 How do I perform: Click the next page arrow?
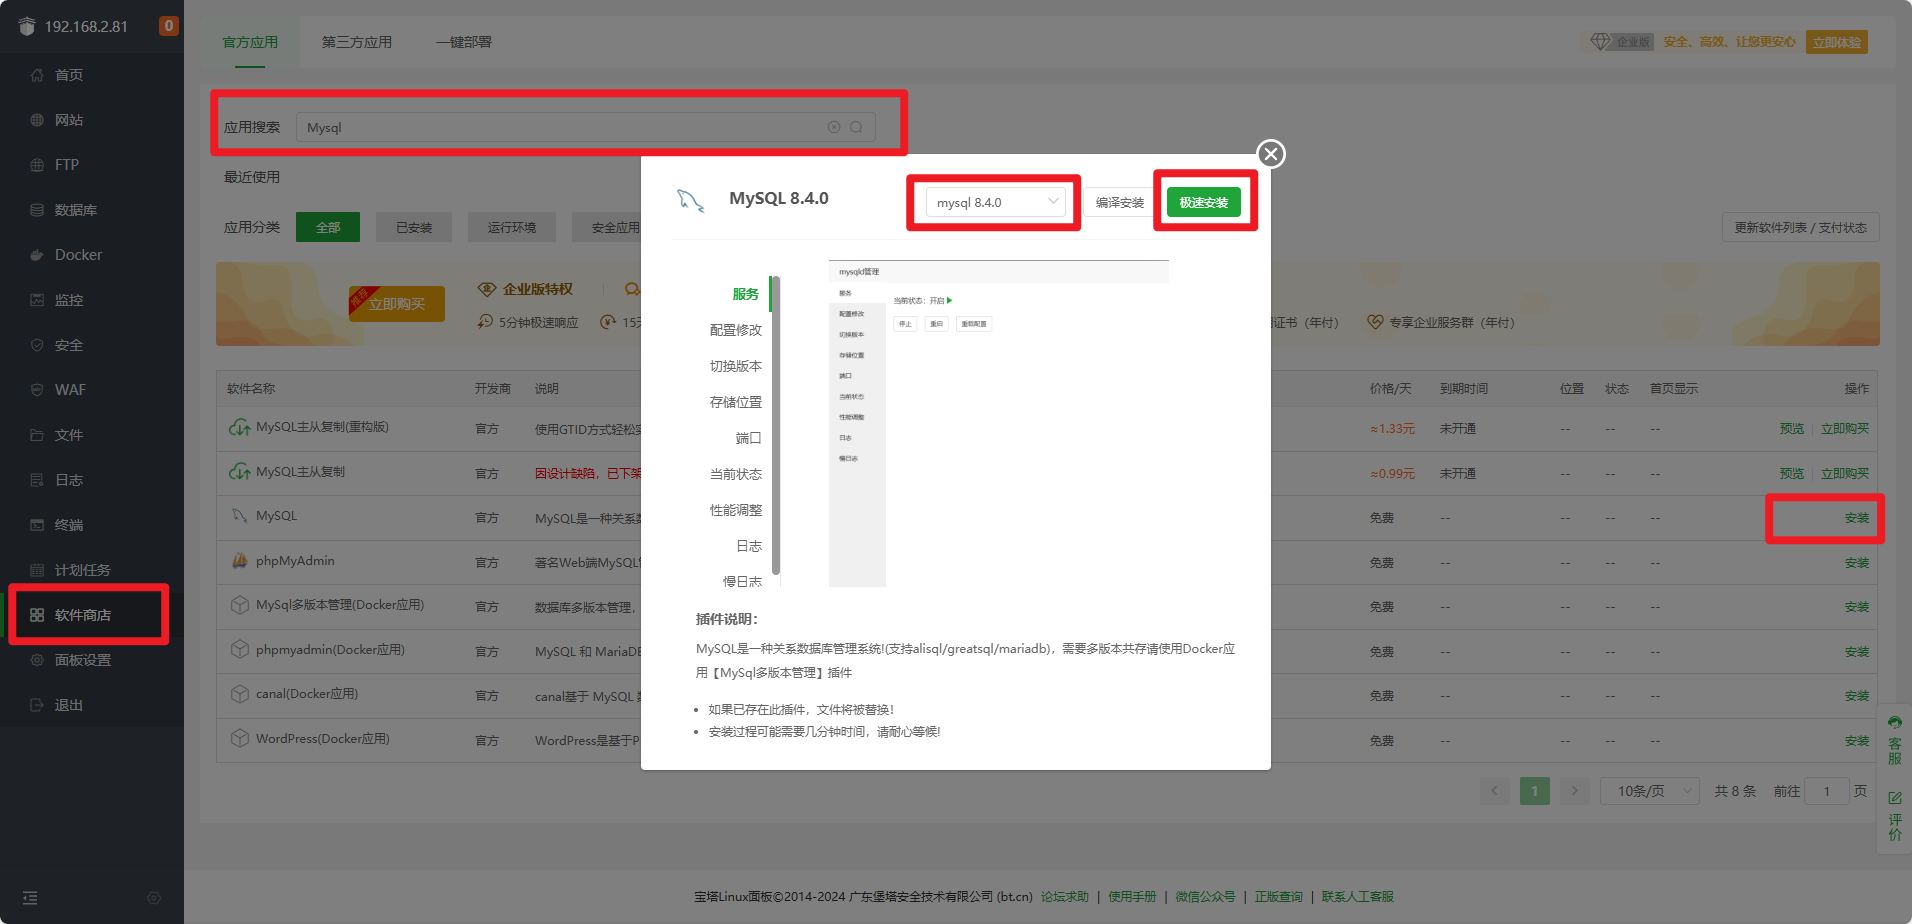[x=1575, y=791]
